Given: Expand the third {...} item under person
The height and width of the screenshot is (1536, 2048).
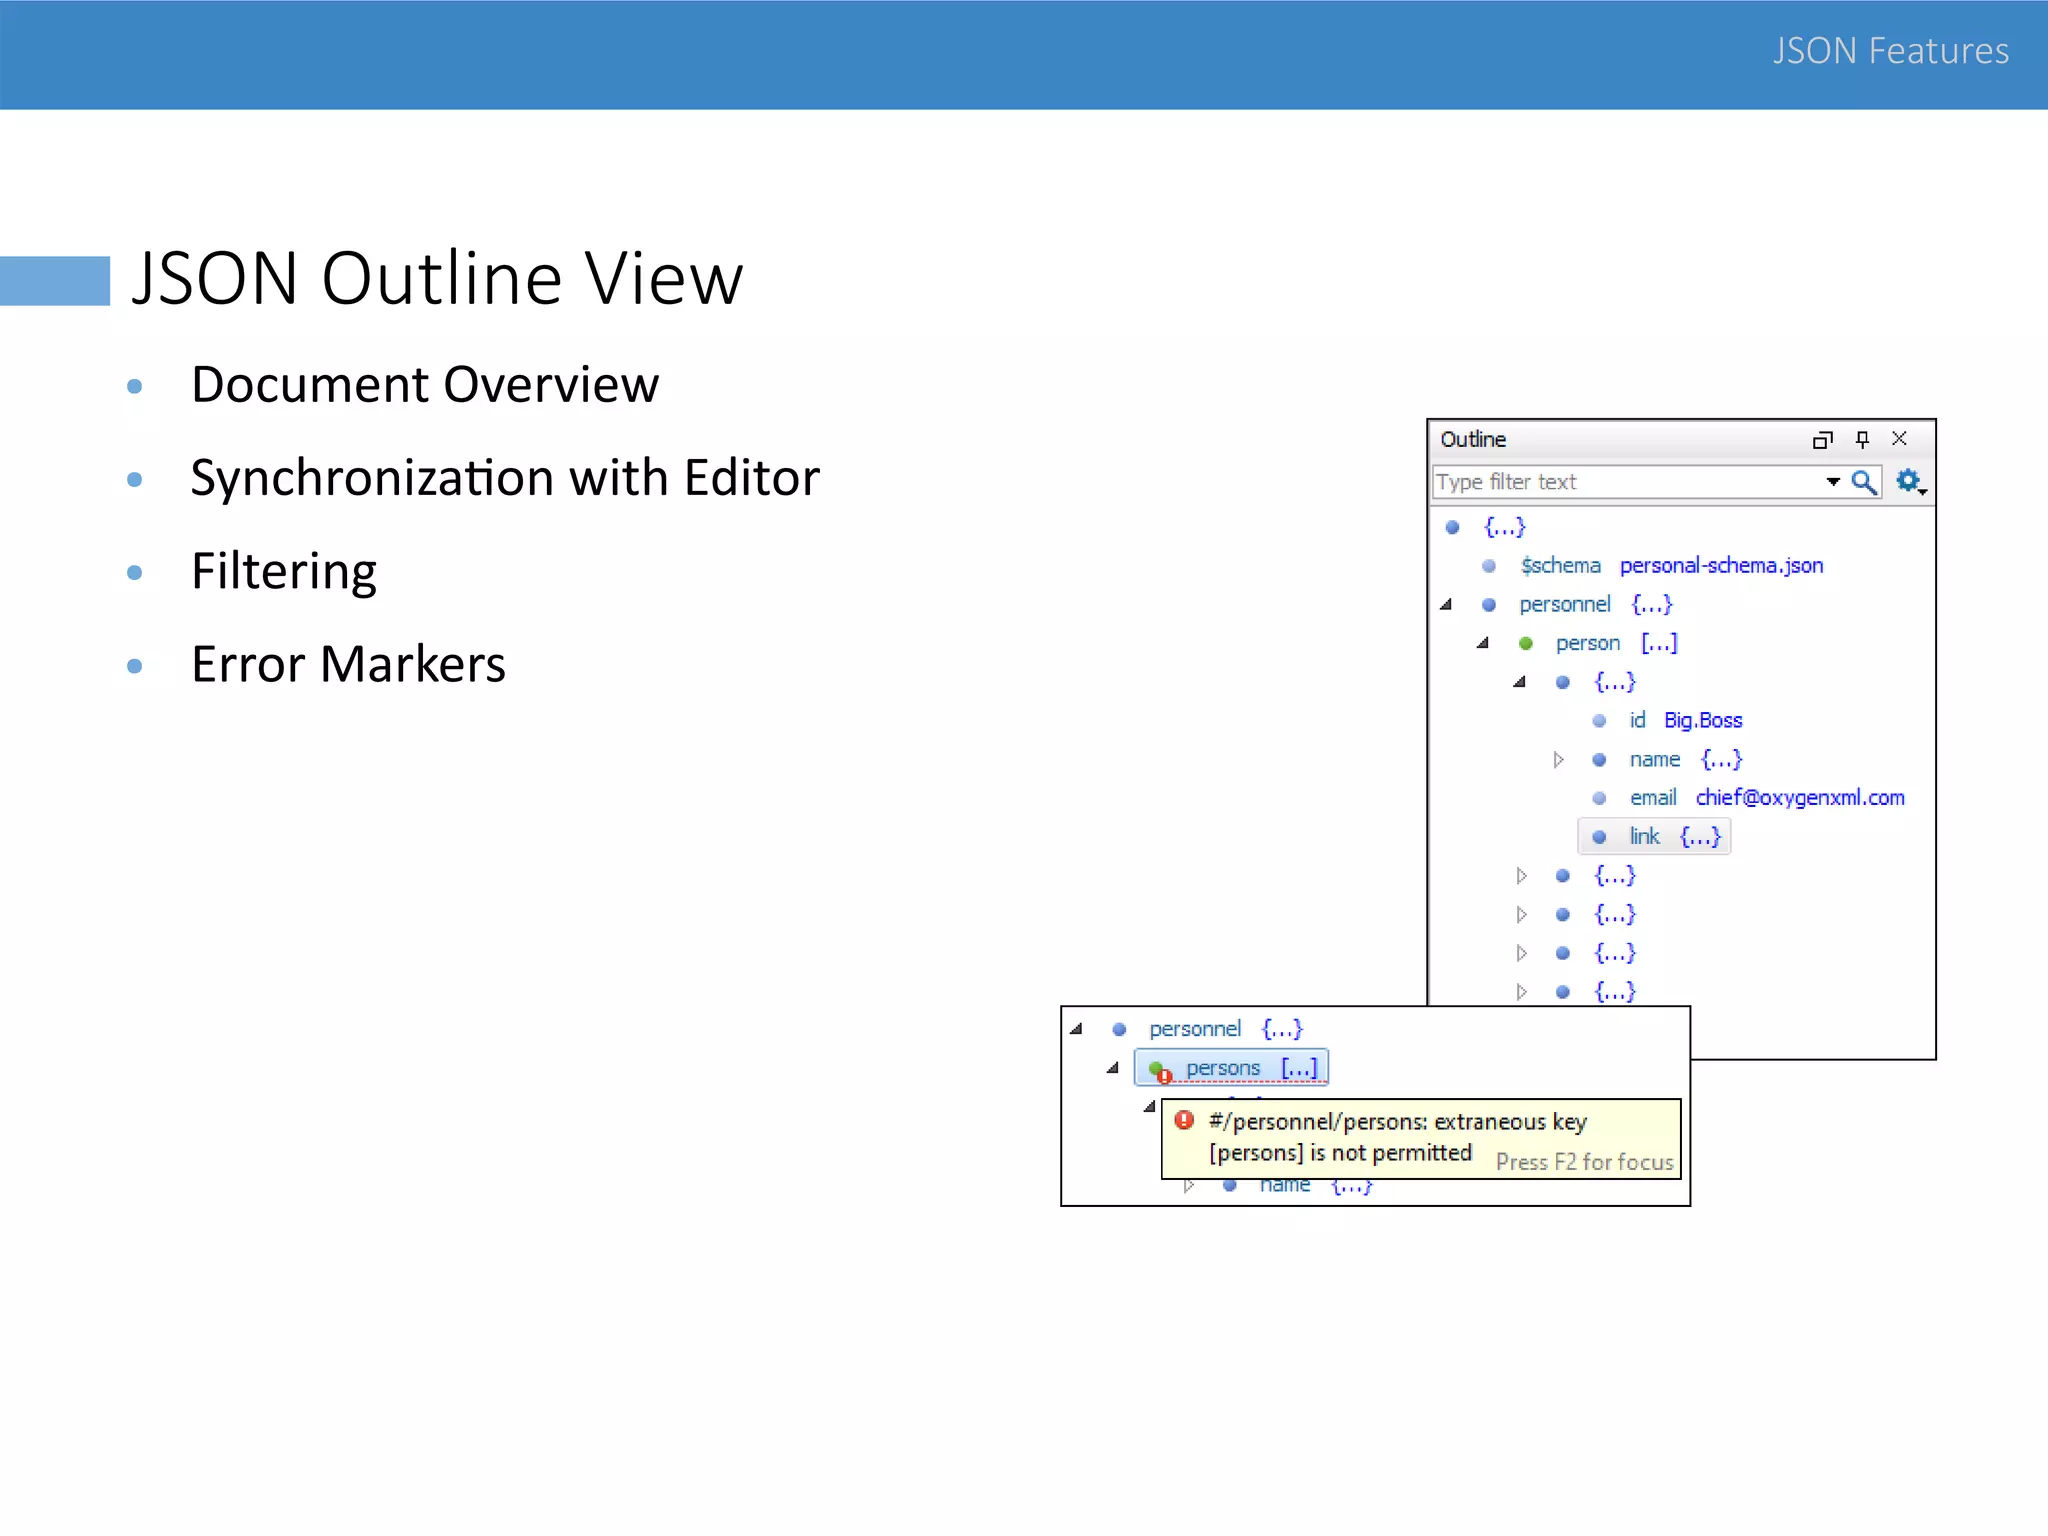Looking at the screenshot, I should tap(1522, 915).
